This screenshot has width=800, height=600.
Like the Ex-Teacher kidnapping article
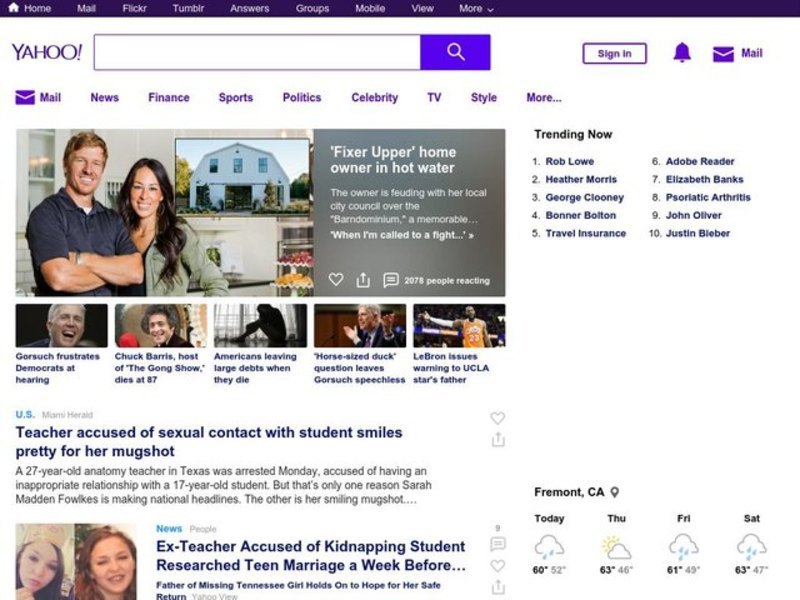click(x=498, y=566)
